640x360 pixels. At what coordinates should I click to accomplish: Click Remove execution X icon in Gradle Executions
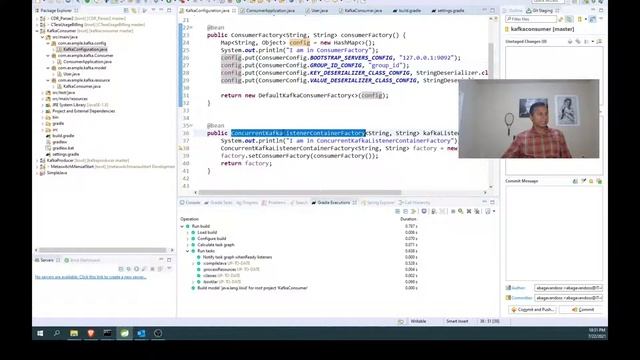(x=469, y=211)
